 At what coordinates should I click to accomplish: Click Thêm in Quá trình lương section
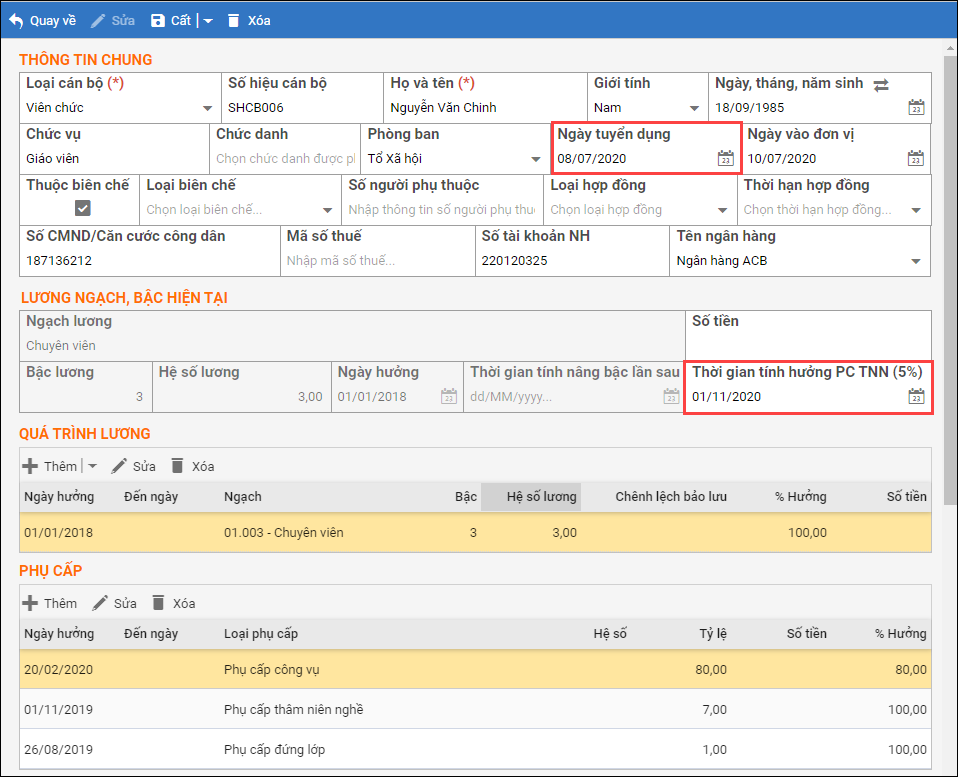click(x=50, y=466)
